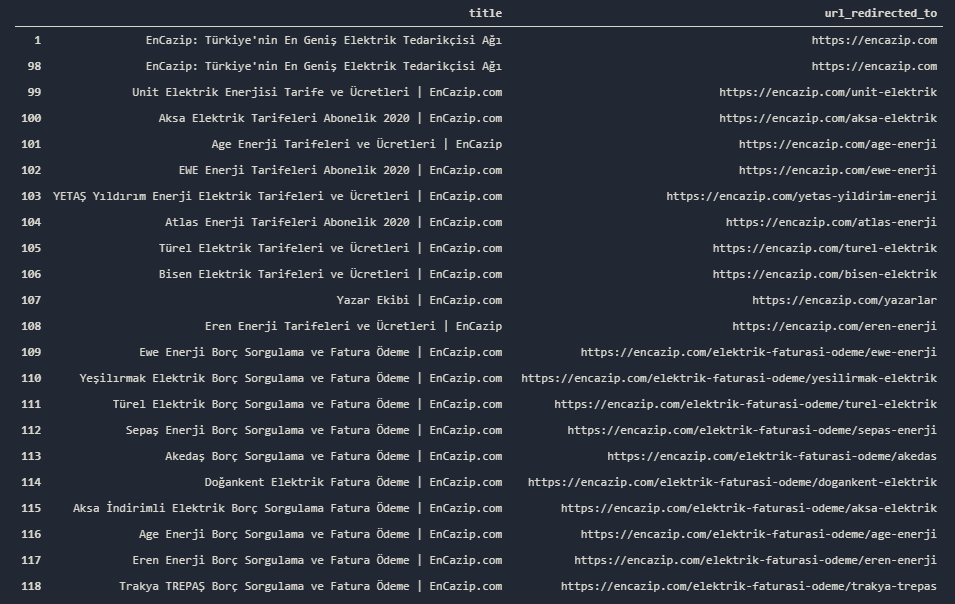This screenshot has width=955, height=604.
Task: Select row index 106
Action: pos(31,274)
